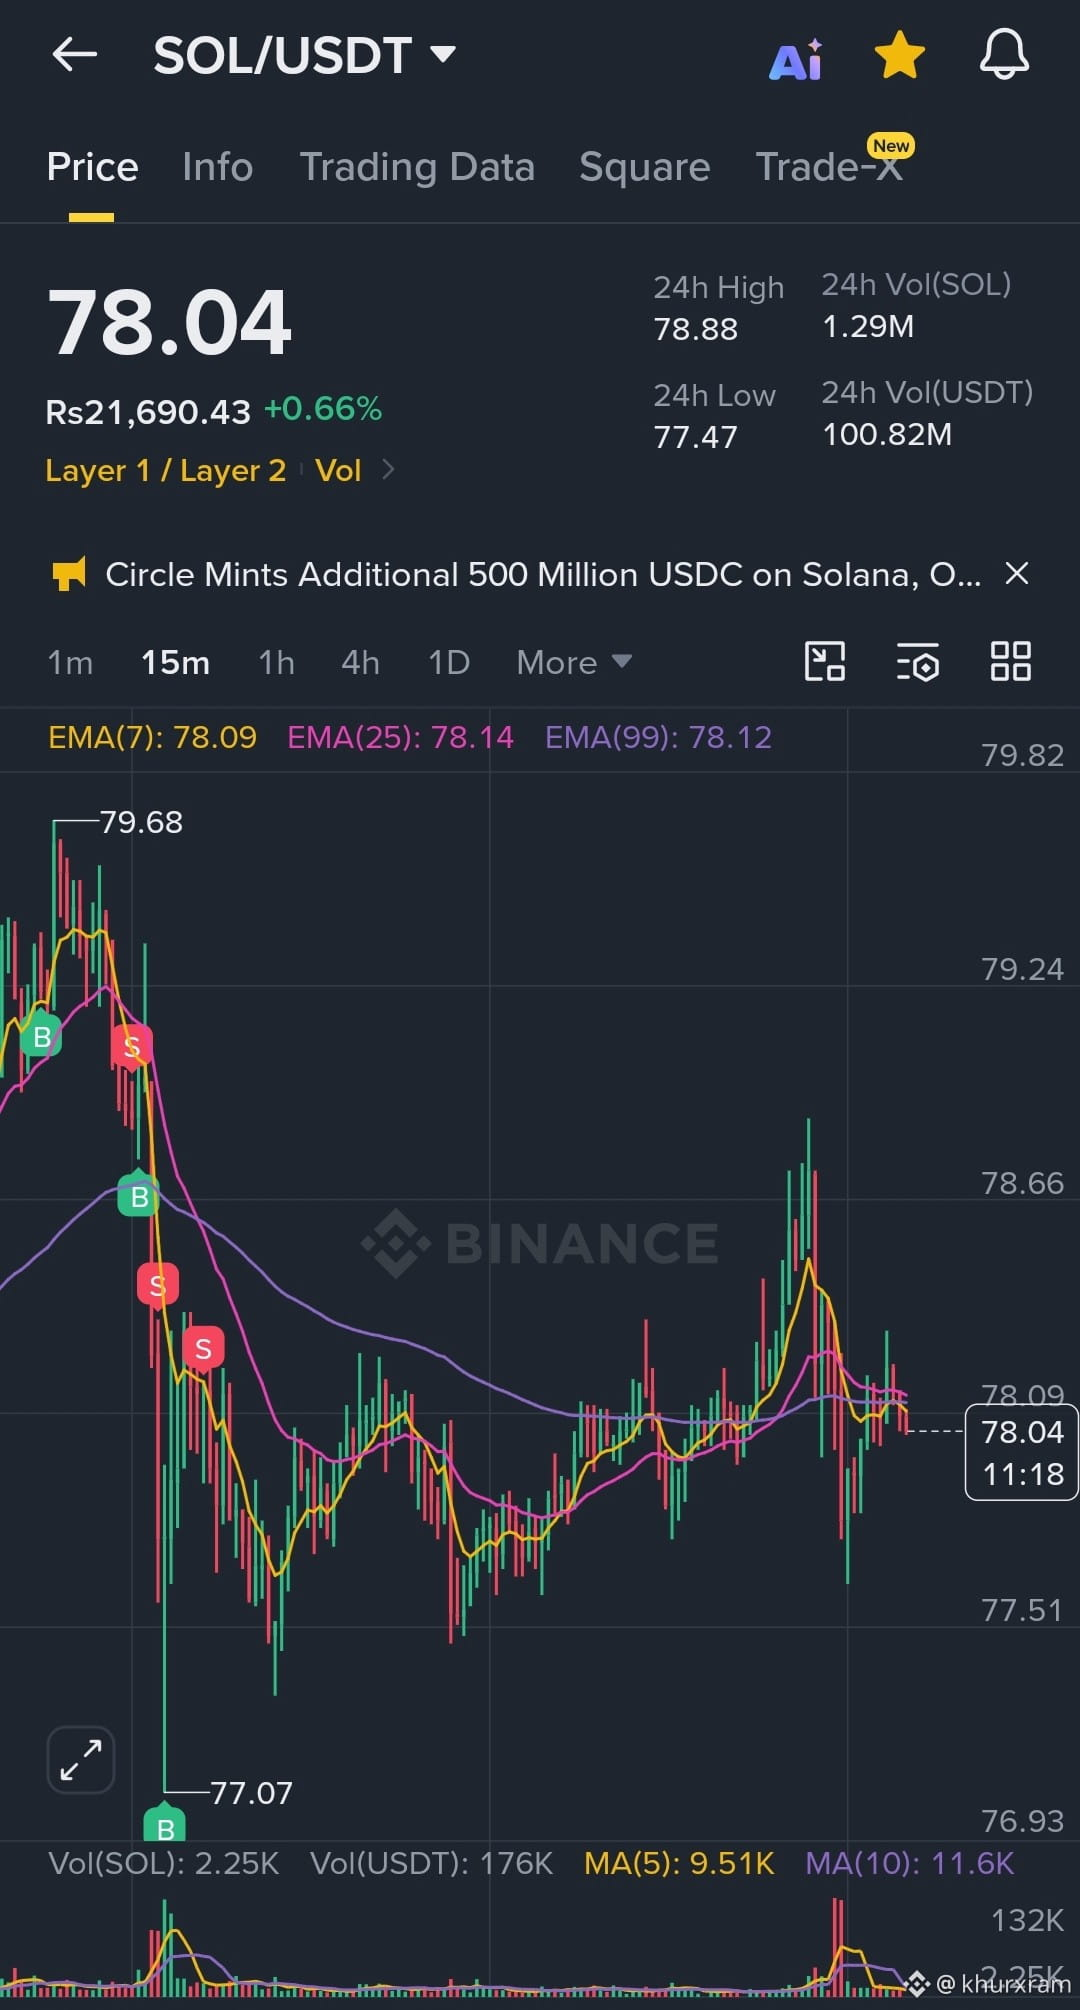Open the SOL/USDT pair selector dropdown
This screenshot has width=1080, height=2010.
(305, 55)
